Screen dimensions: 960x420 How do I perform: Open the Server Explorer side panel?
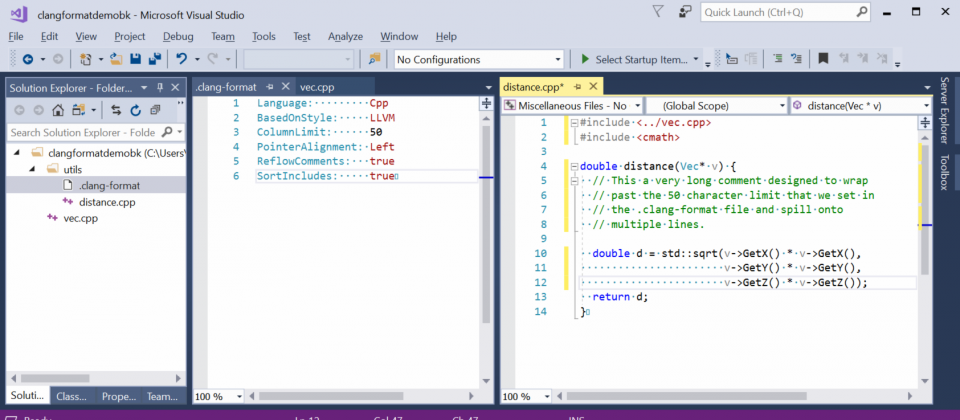coord(943,110)
